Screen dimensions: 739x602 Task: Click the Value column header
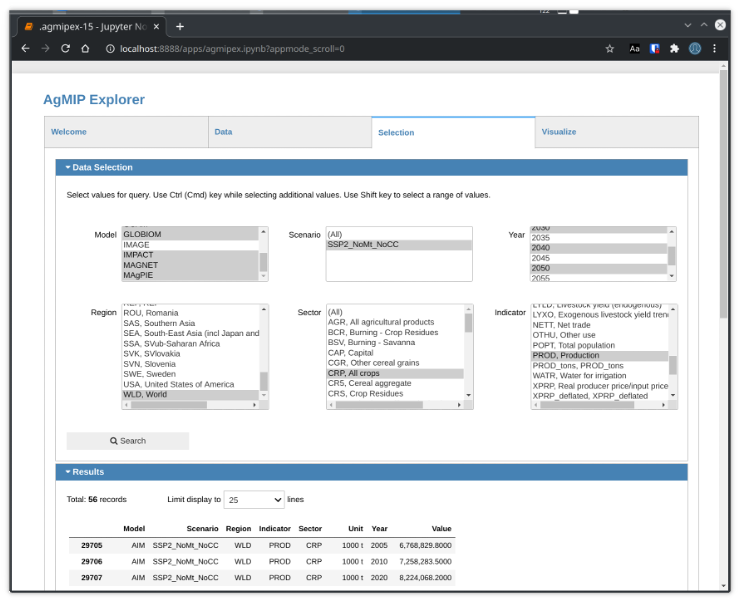coord(441,529)
